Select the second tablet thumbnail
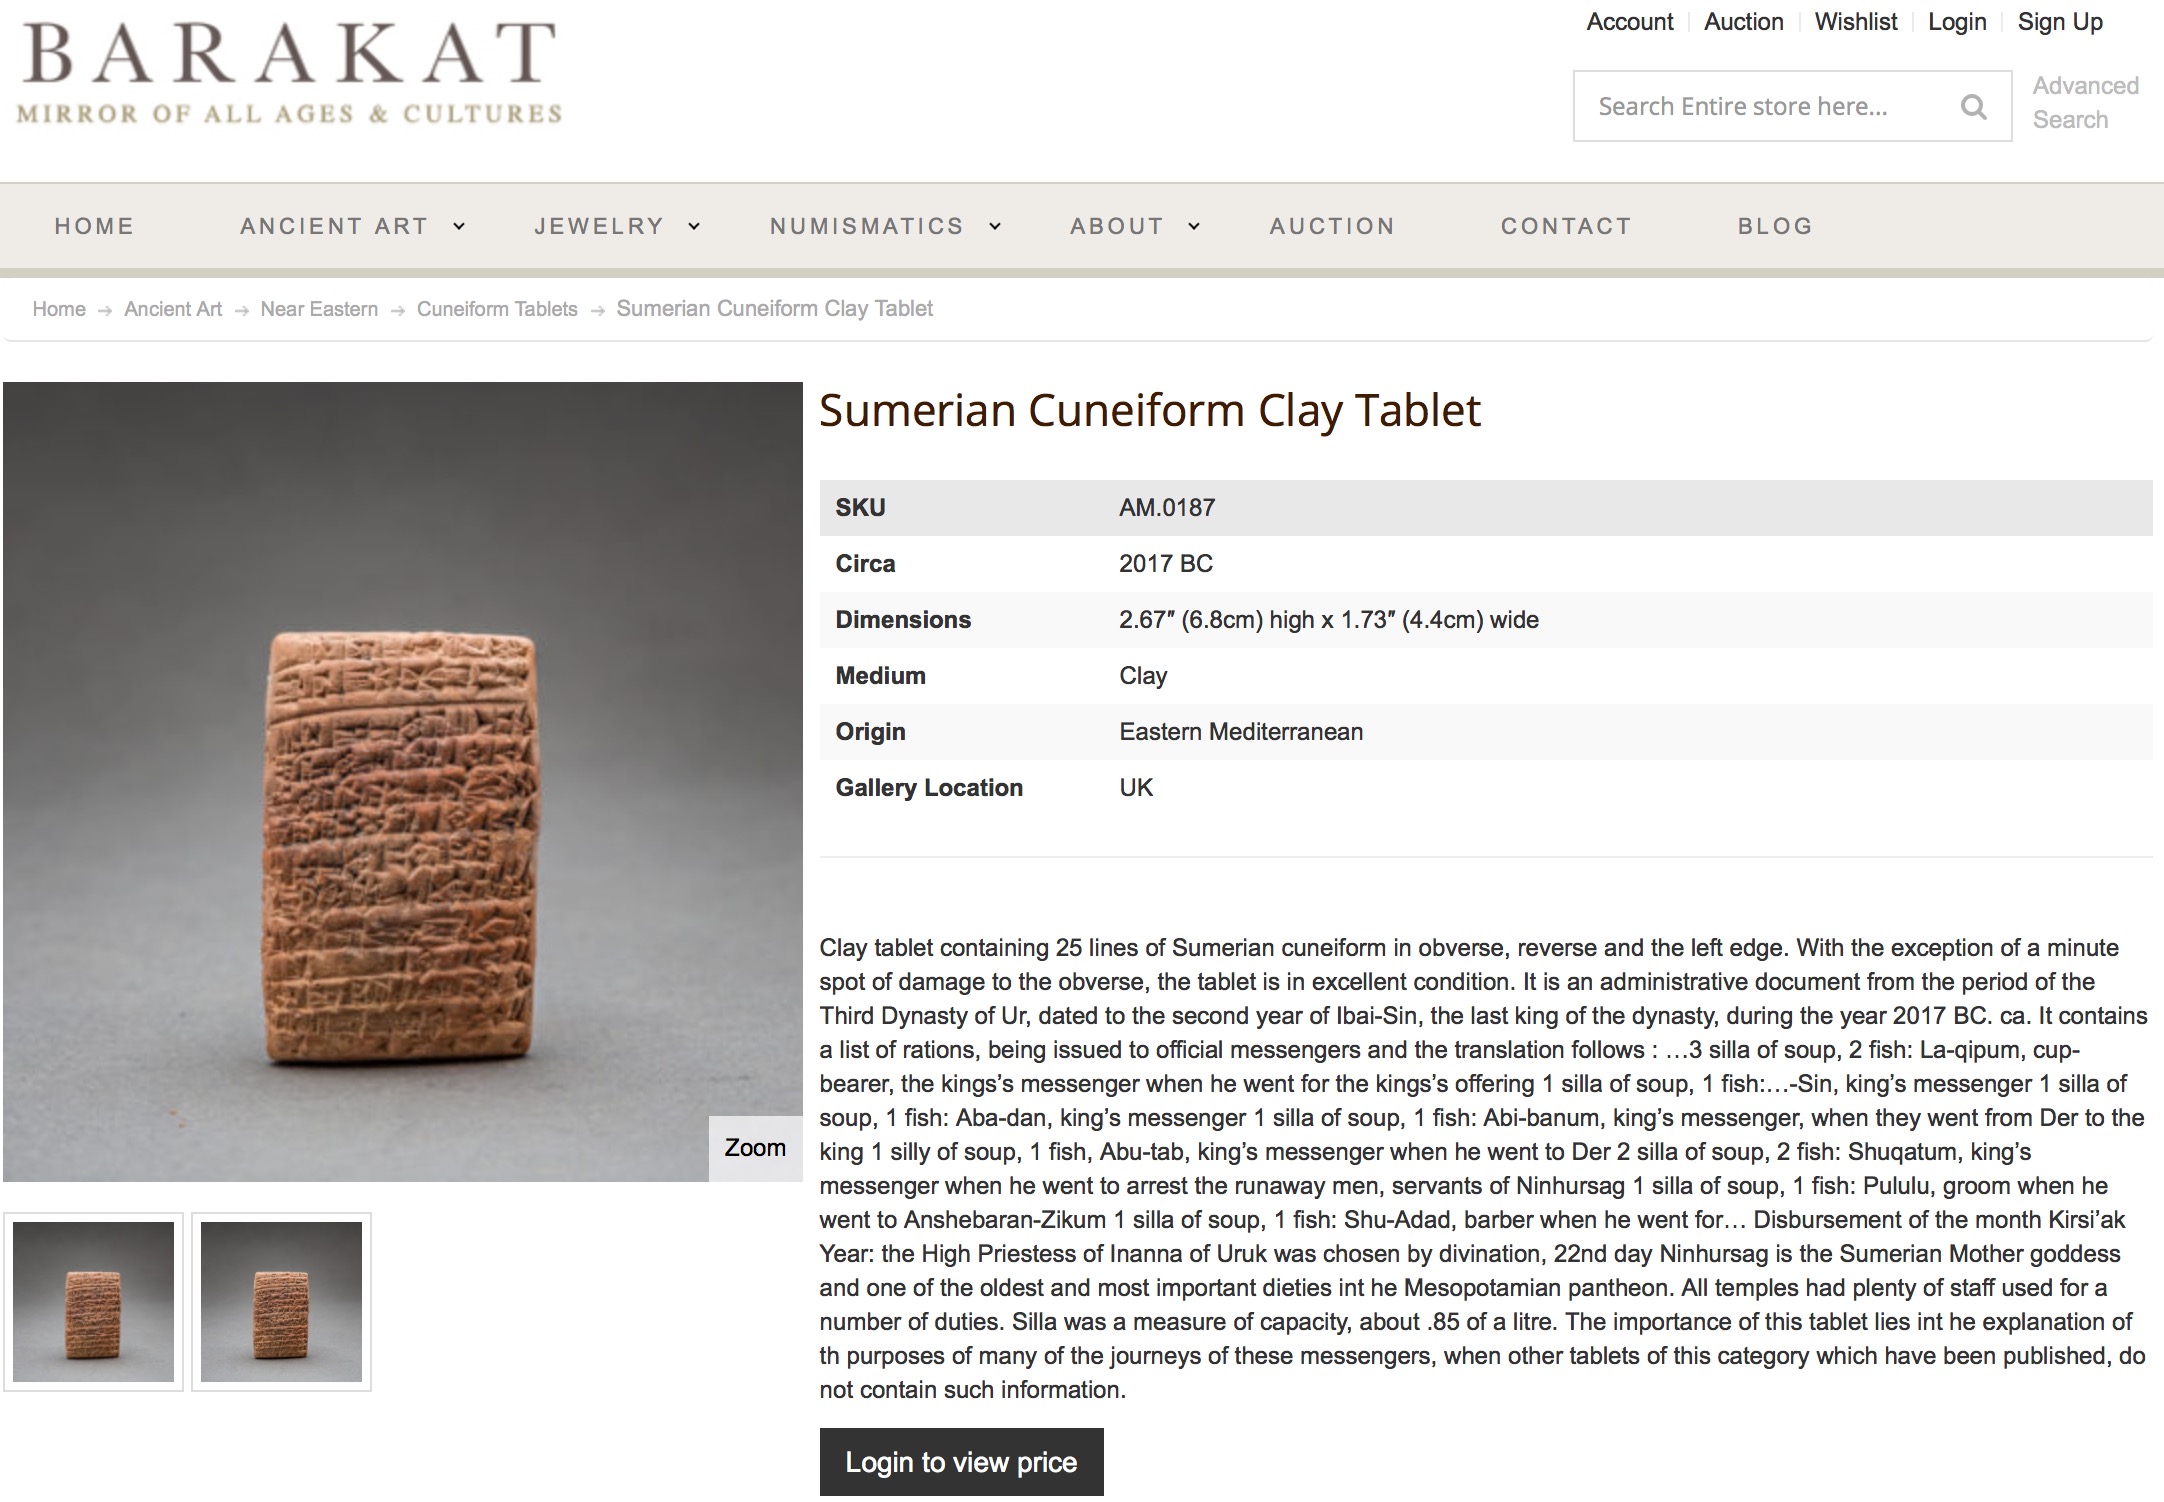Screen dimensions: 2164x1502 (x=281, y=1302)
